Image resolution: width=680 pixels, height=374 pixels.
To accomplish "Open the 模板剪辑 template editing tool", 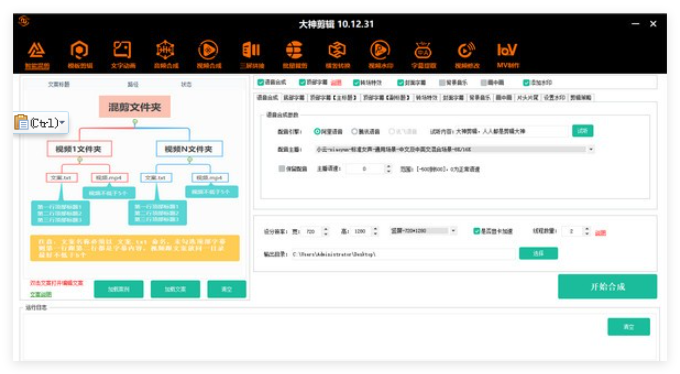I will (x=80, y=55).
